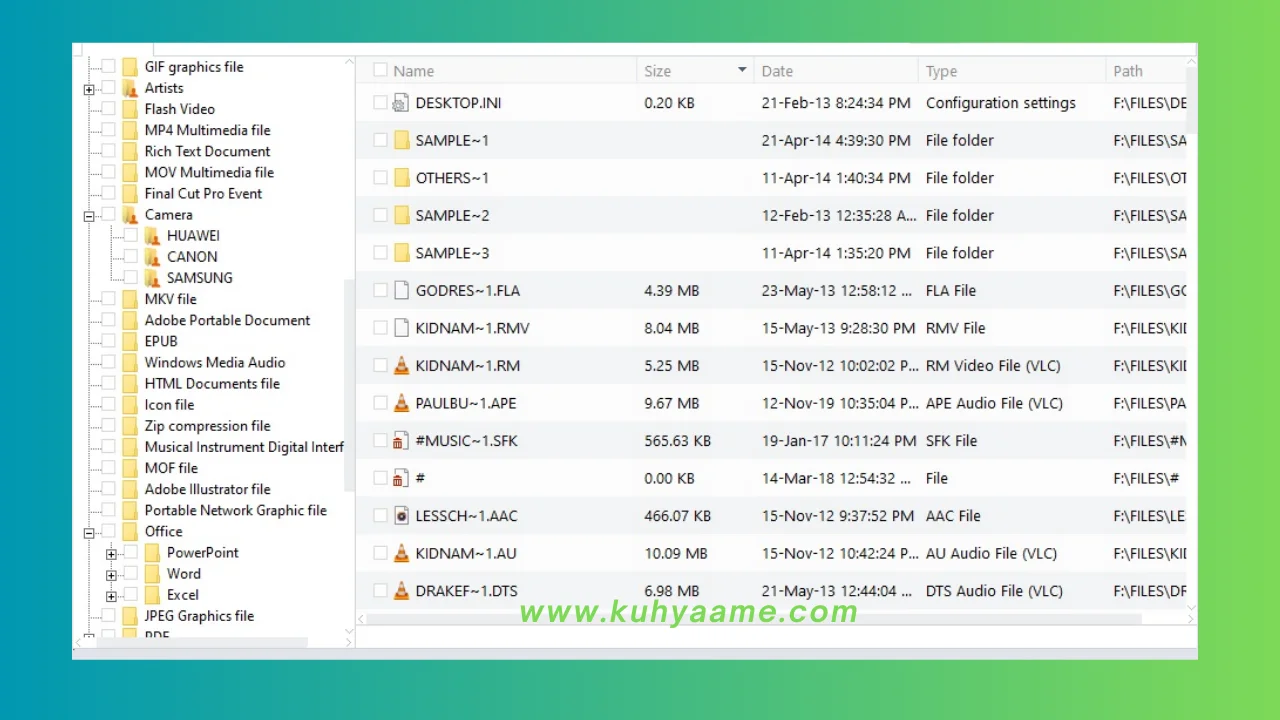Select the Flash Video tree item
1280x720 pixels.
179,109
